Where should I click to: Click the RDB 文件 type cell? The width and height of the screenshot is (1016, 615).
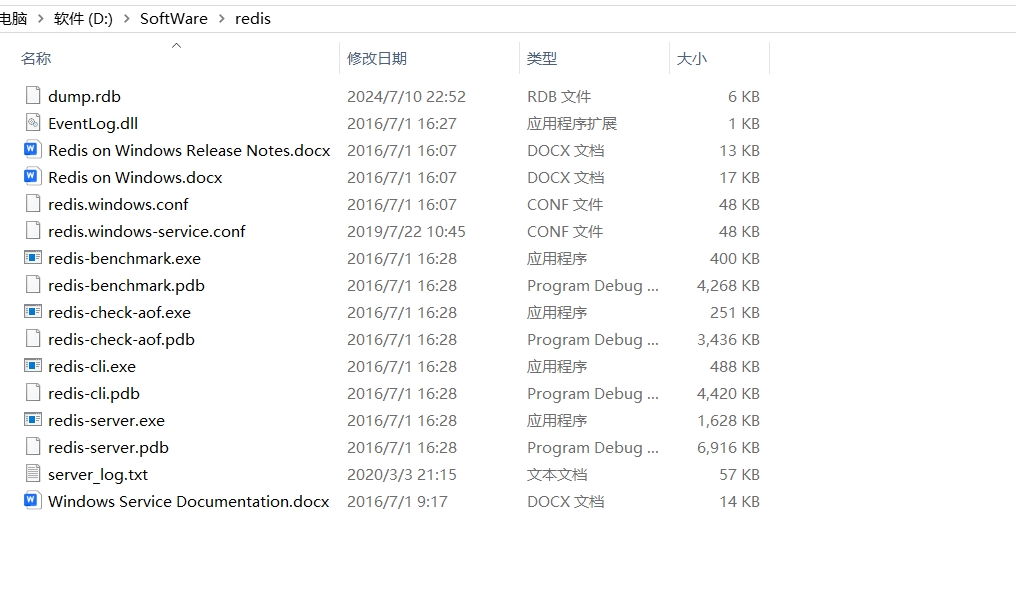point(559,97)
